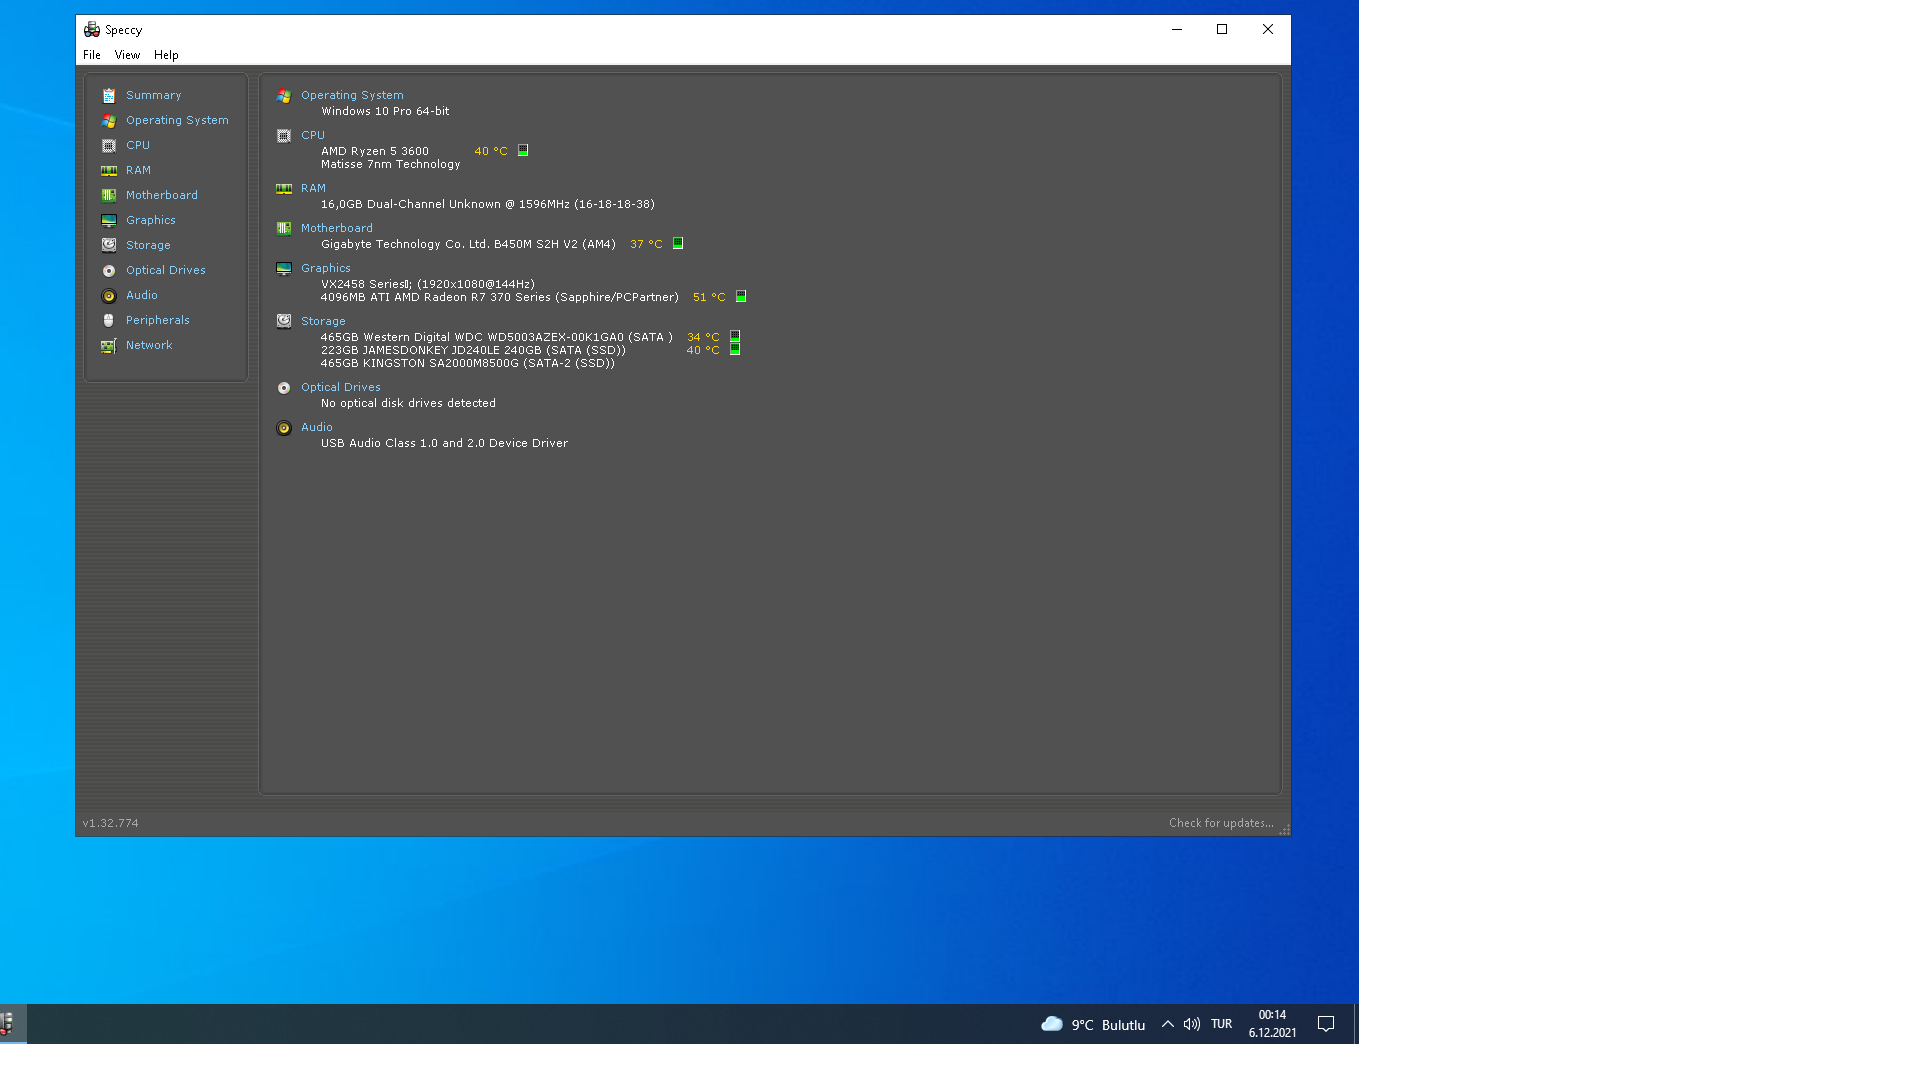
Task: Open the View menu
Action: coord(127,55)
